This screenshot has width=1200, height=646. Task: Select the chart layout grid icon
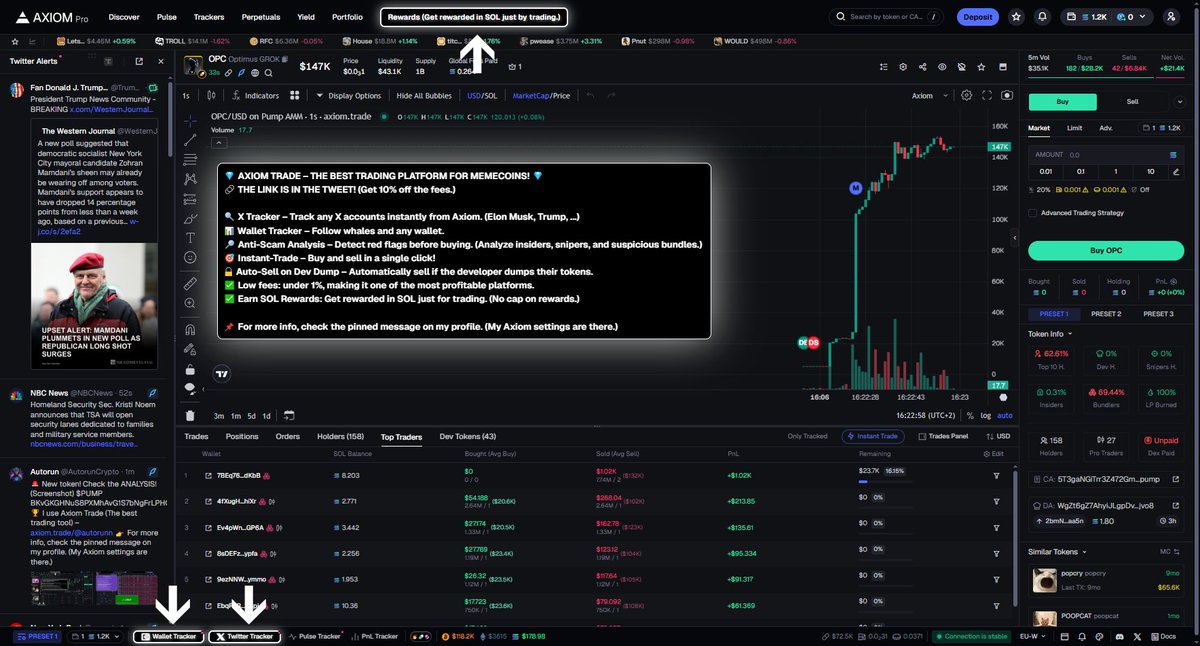[x=295, y=96]
